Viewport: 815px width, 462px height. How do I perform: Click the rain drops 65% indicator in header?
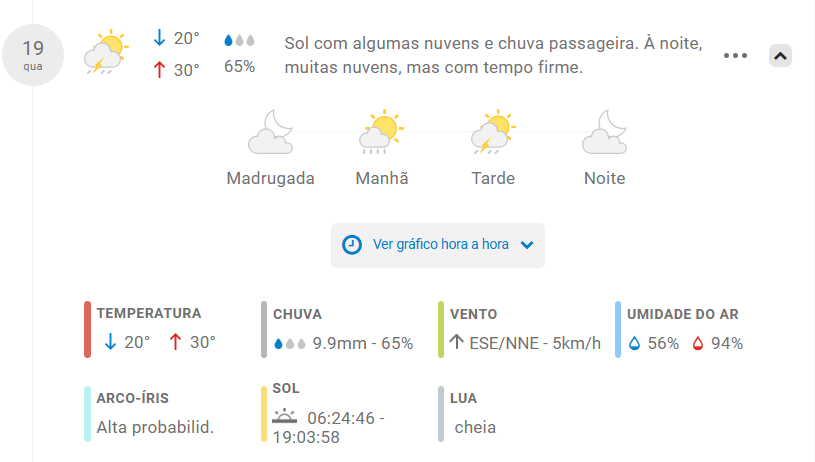click(x=240, y=53)
